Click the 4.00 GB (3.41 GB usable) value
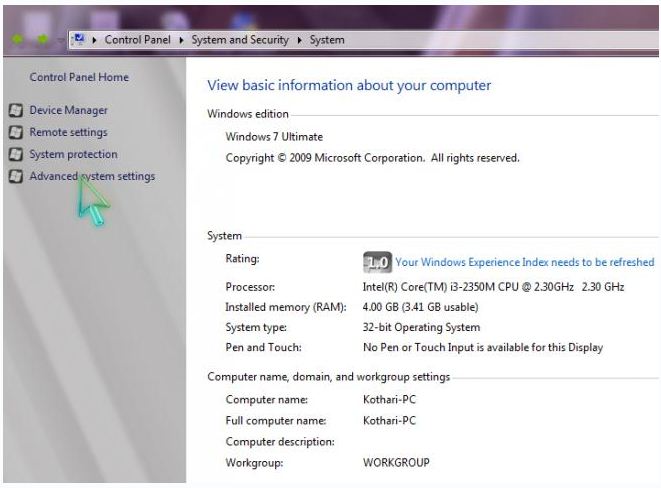 click(420, 307)
